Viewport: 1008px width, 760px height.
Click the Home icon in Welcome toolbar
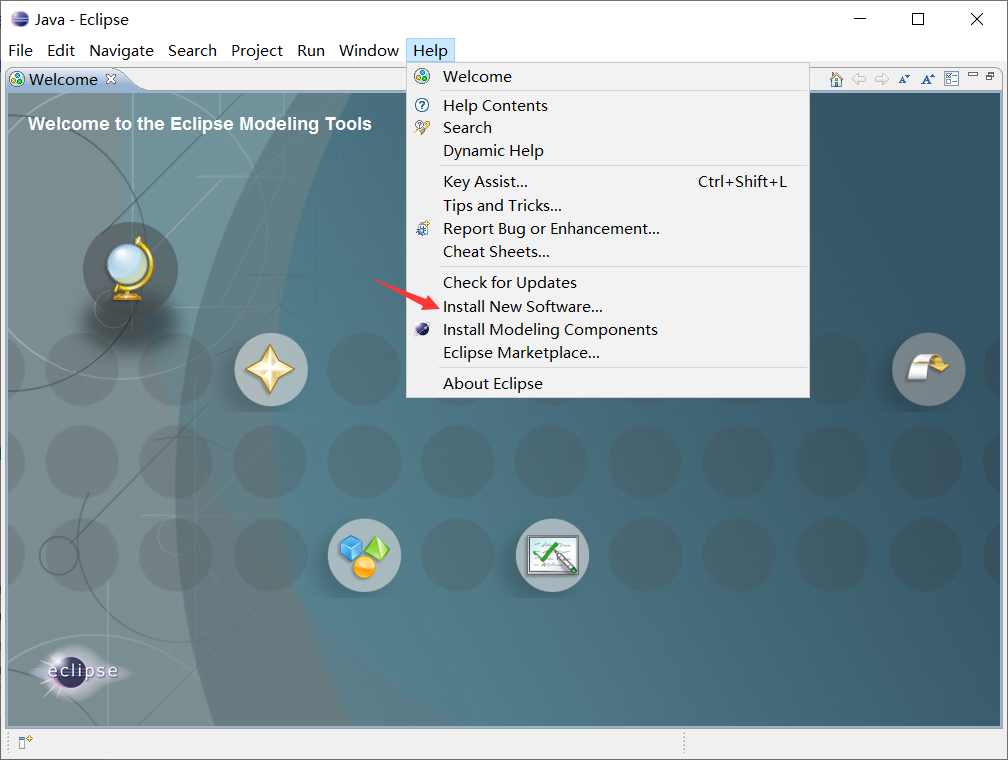836,79
